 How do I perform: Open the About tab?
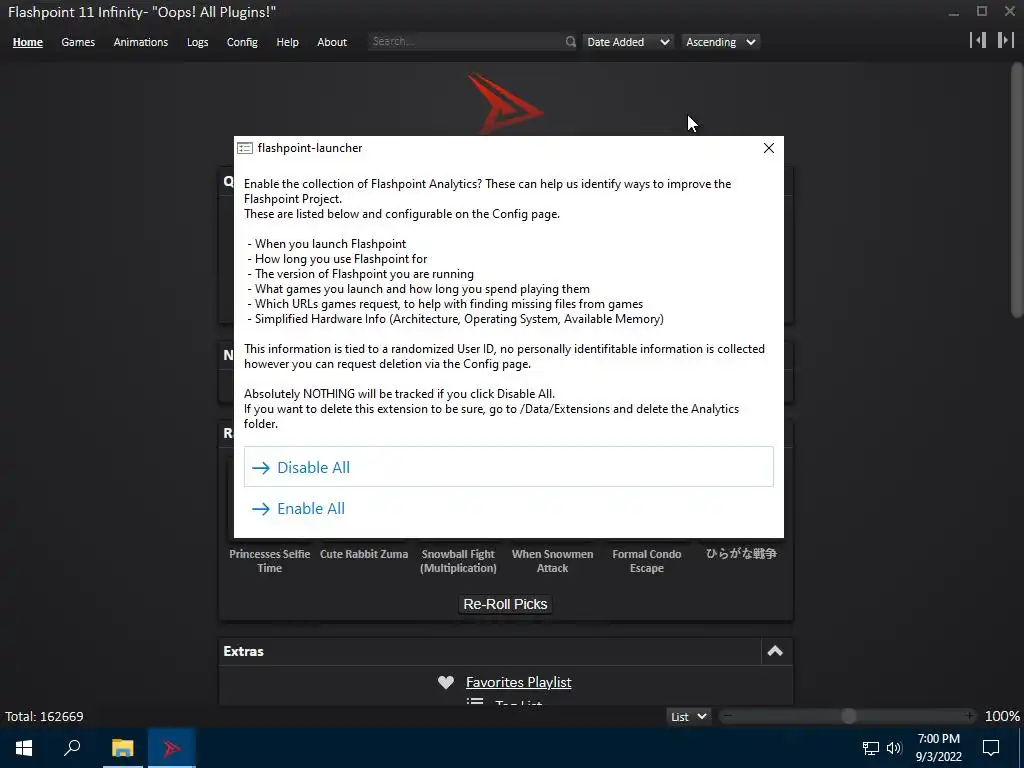(x=332, y=42)
